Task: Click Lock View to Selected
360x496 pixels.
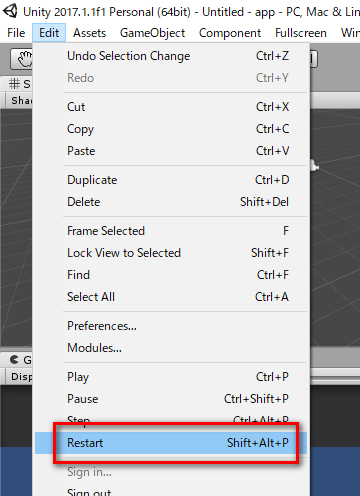Action: pyautogui.click(x=171, y=253)
